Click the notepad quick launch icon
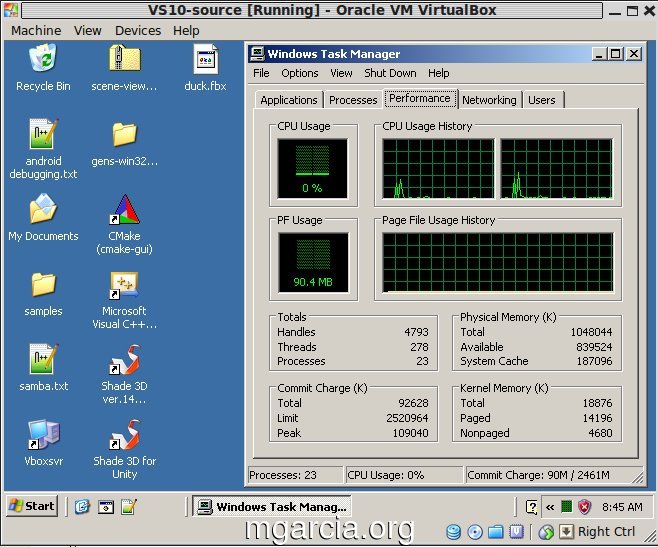 pos(129,507)
